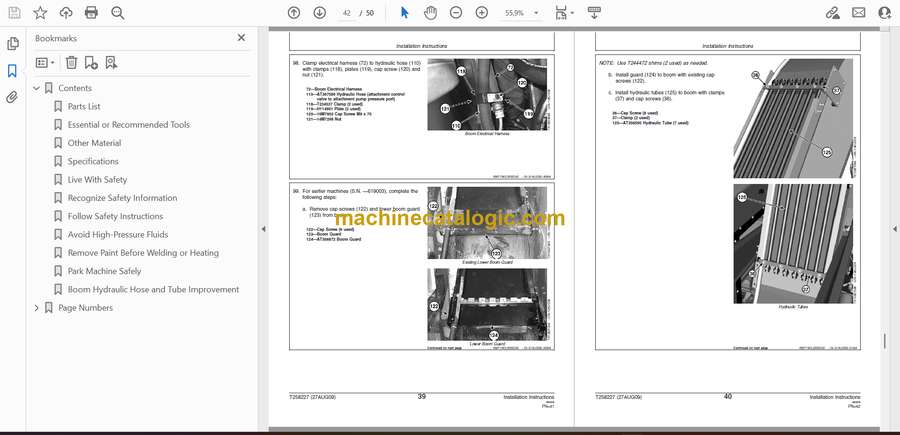Image resolution: width=900 pixels, height=435 pixels.
Task: Select the Hand pan tool
Action: click(430, 13)
